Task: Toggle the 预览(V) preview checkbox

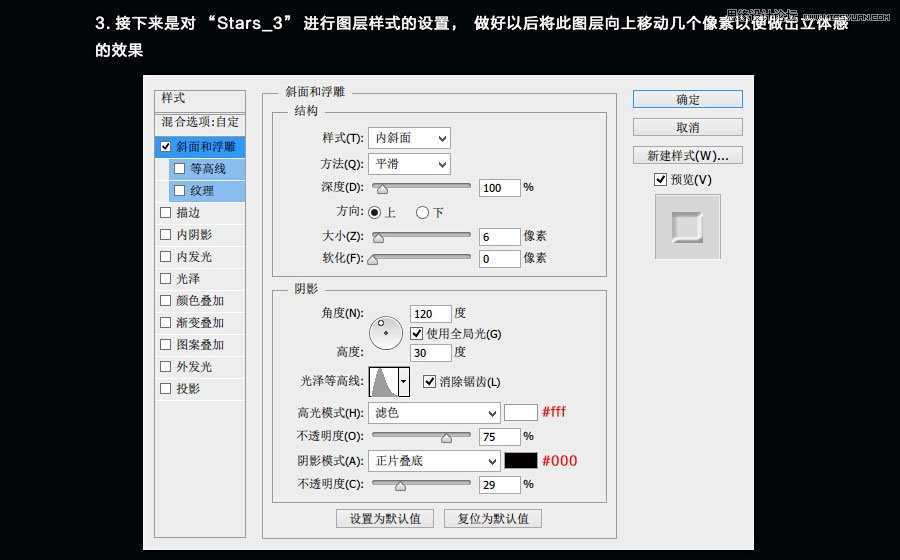Action: 660,180
